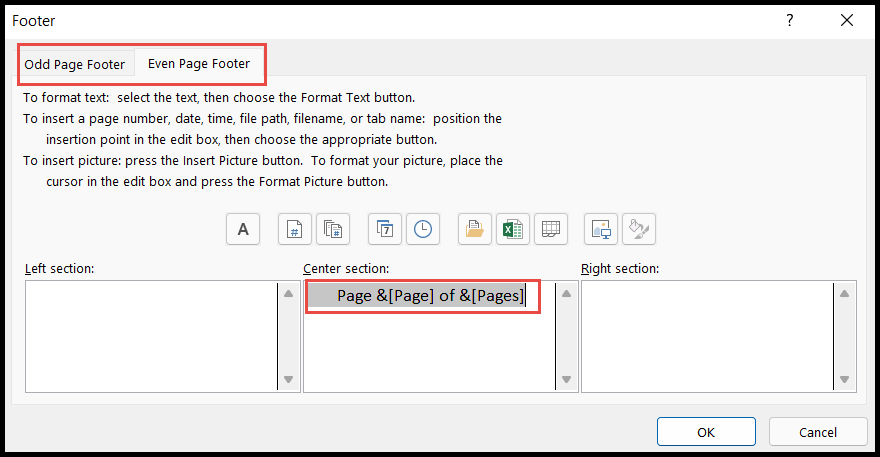
Task: Cancel the Footer dialog
Action: tap(818, 432)
